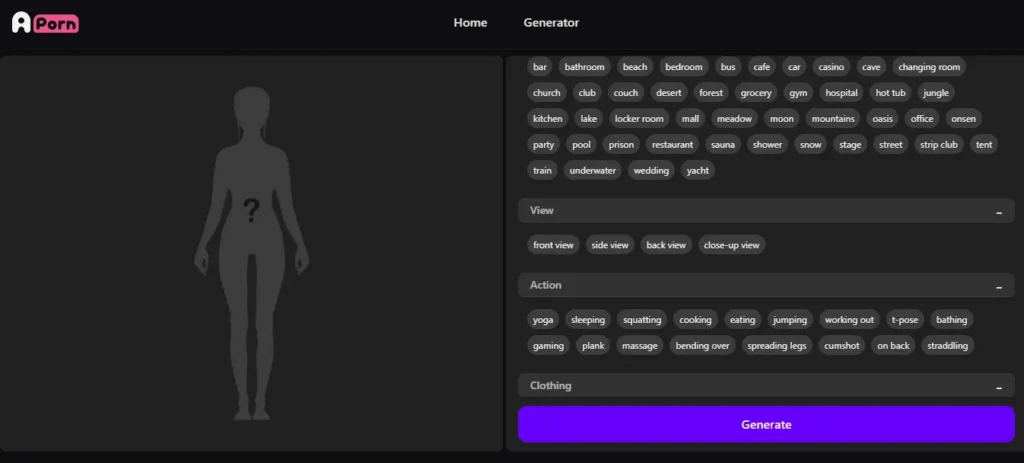The height and width of the screenshot is (463, 1024).
Task: Select the "church" tag
Action: pyautogui.click(x=547, y=93)
